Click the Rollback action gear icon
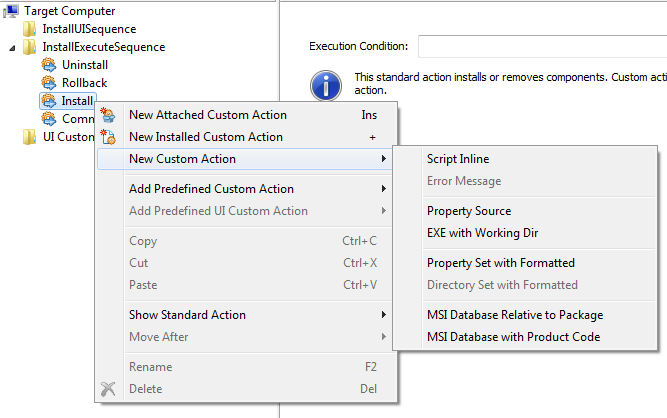667x418 pixels. (x=49, y=83)
